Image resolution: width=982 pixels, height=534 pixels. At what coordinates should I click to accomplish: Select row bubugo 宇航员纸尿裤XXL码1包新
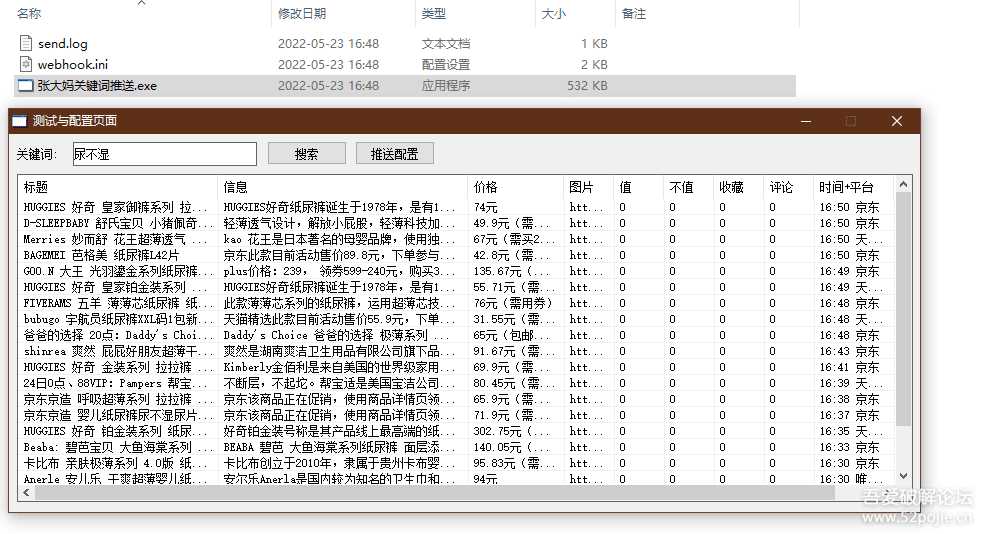click(x=457, y=319)
